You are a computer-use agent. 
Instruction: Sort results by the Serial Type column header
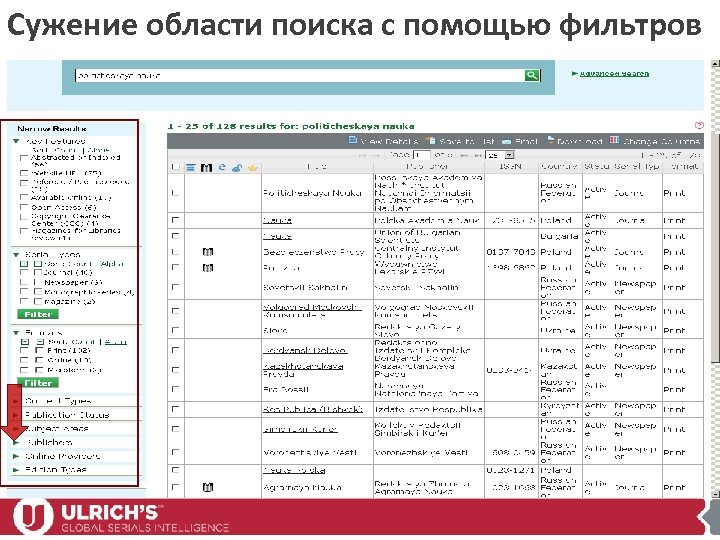[636, 167]
